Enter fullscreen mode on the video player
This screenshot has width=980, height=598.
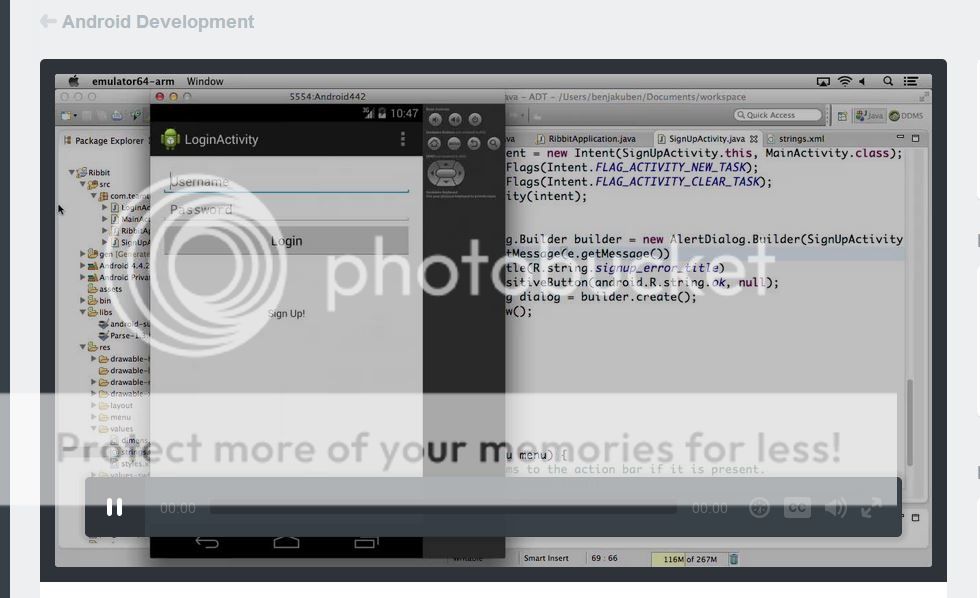872,508
